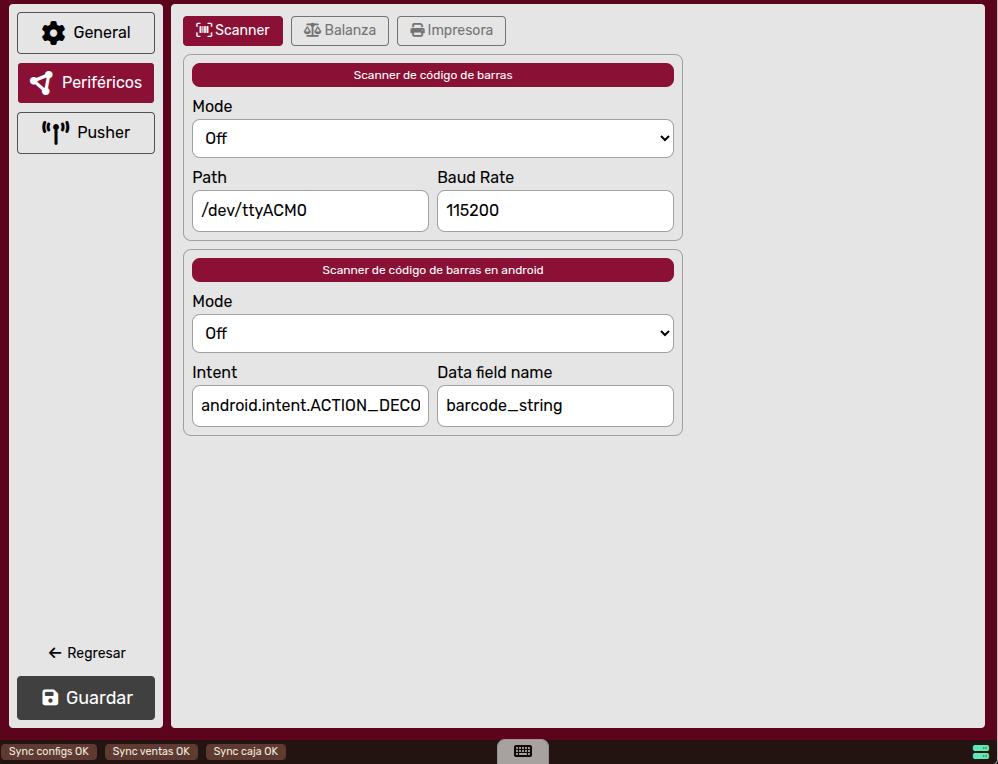Click the printer icon on Impresora tab
998x764 pixels.
[x=417, y=31]
